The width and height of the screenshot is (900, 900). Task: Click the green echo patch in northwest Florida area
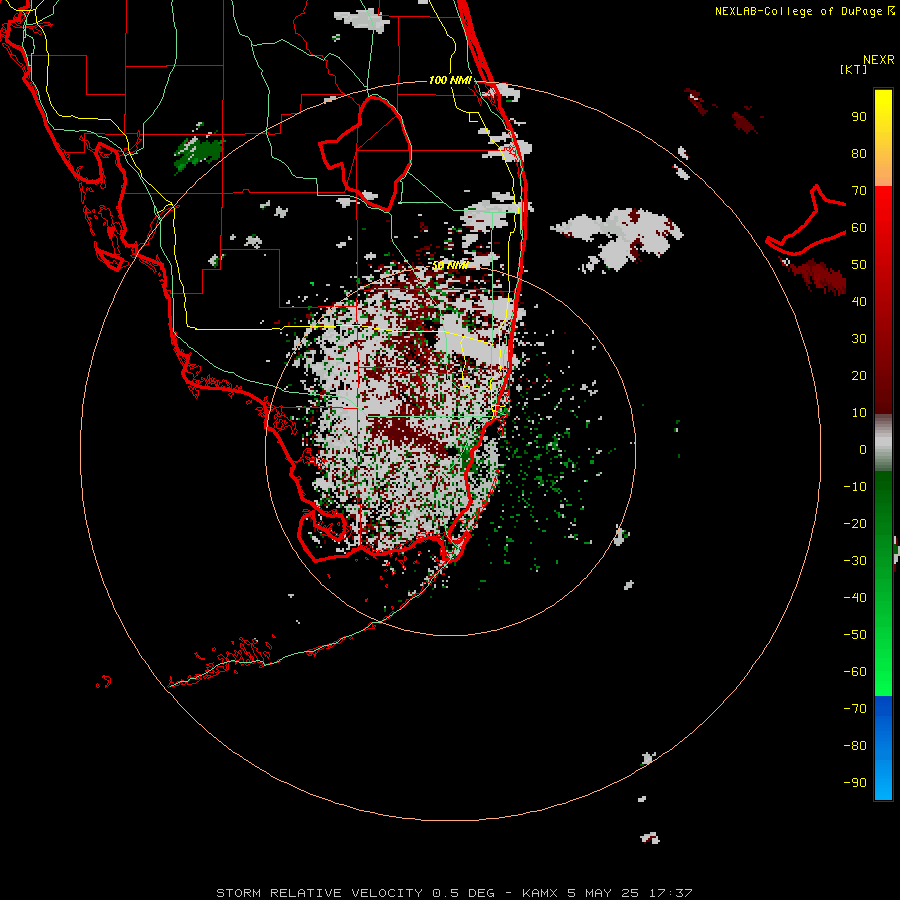click(199, 152)
